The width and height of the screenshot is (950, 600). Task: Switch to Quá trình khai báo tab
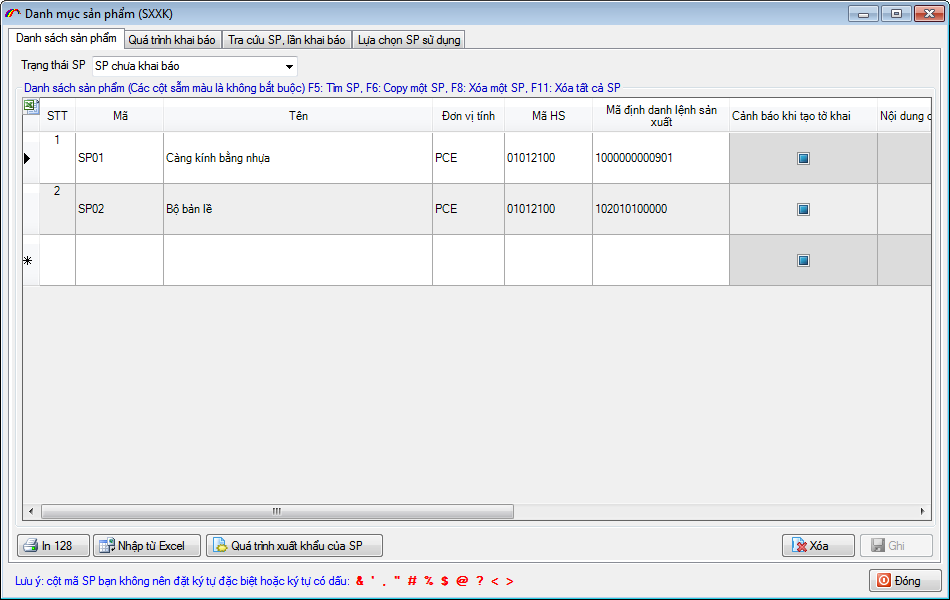tap(172, 40)
